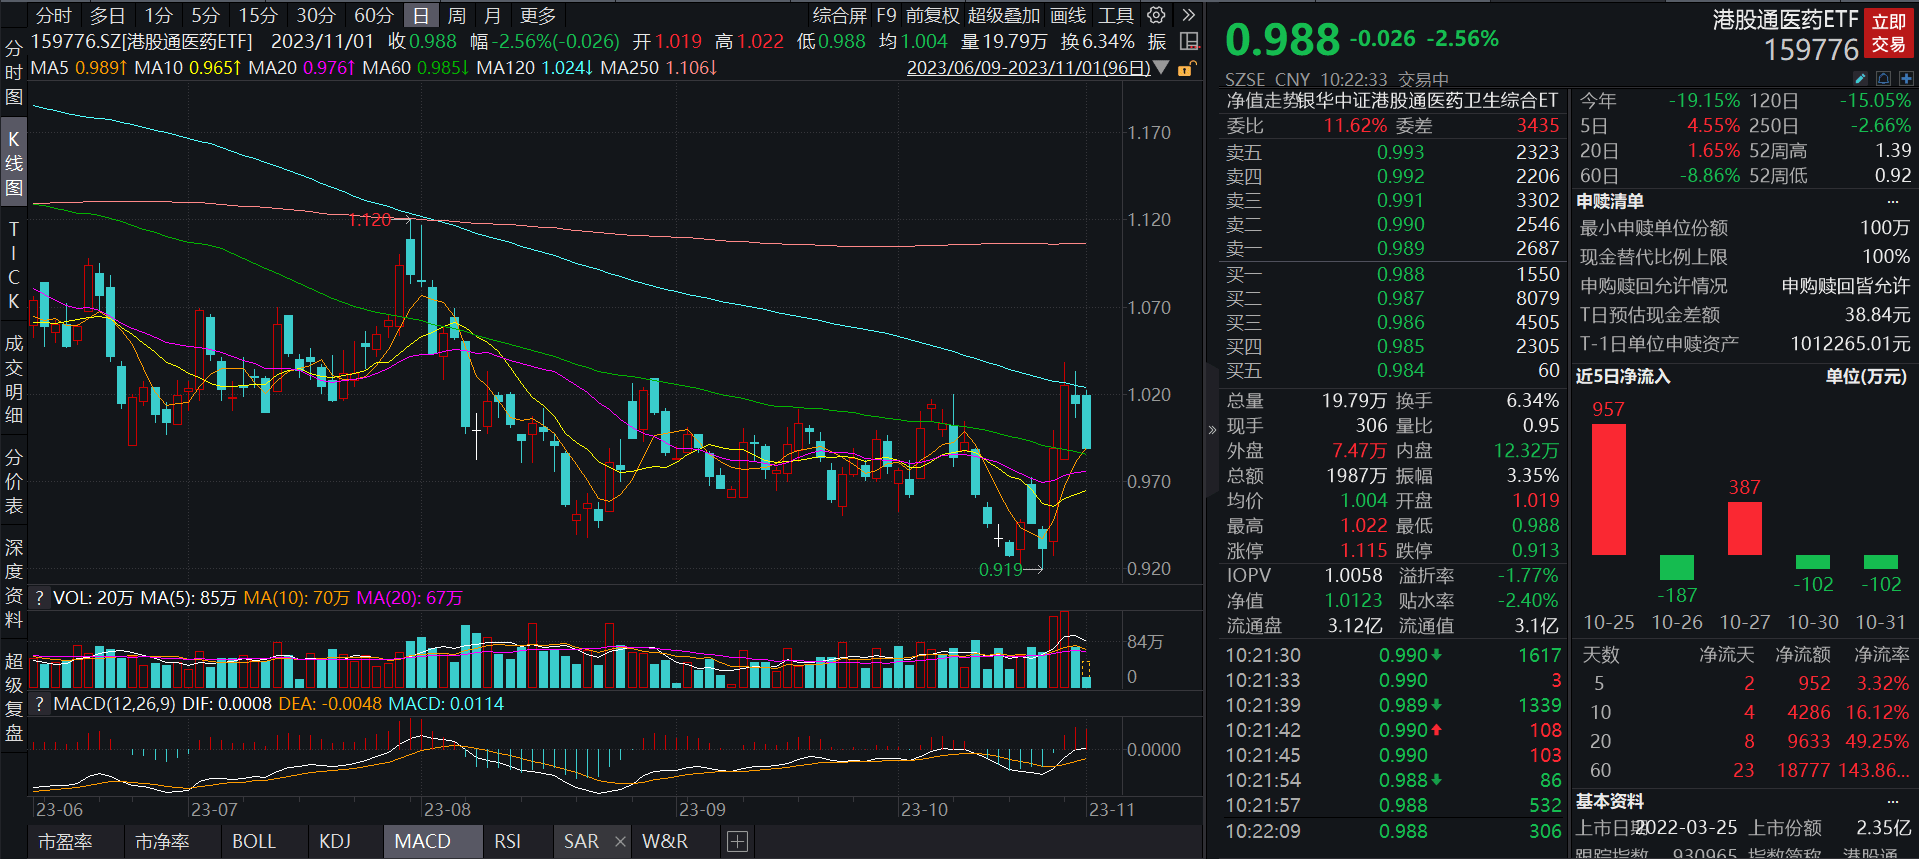Open the date range dropdown triangle
This screenshot has width=1919, height=859.
coord(1161,68)
